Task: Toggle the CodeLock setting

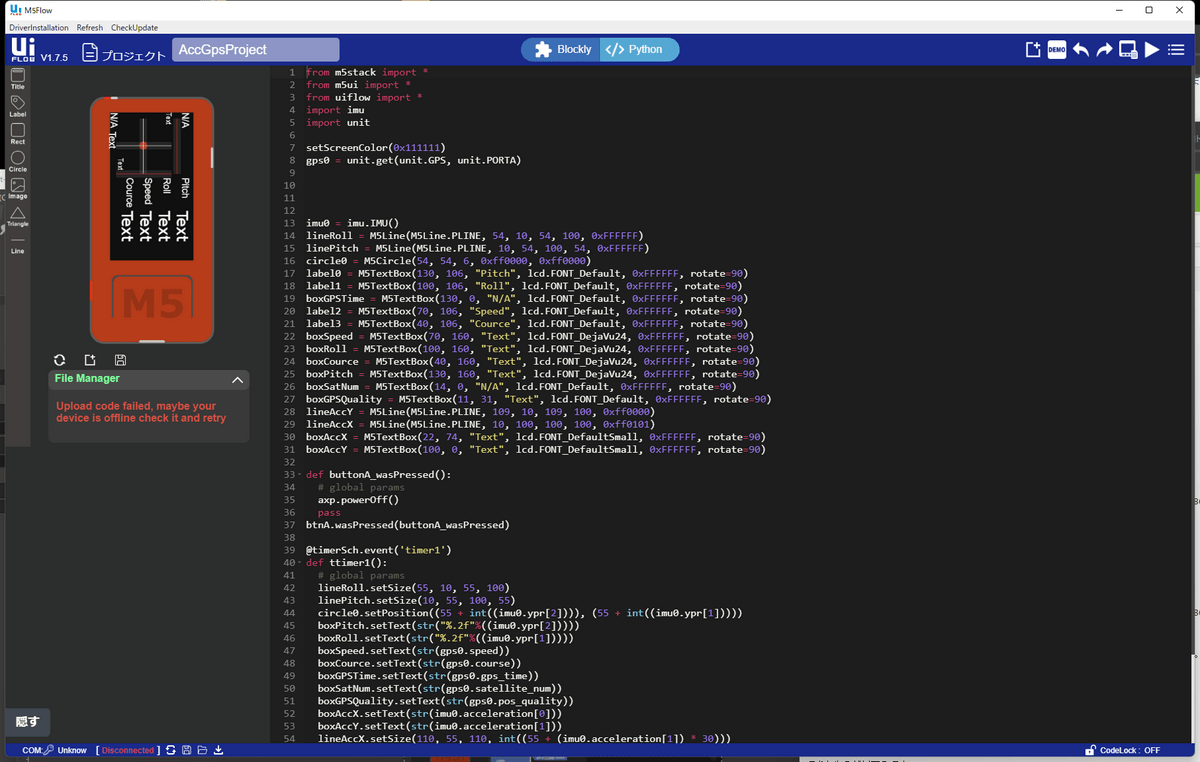Action: point(1122,750)
